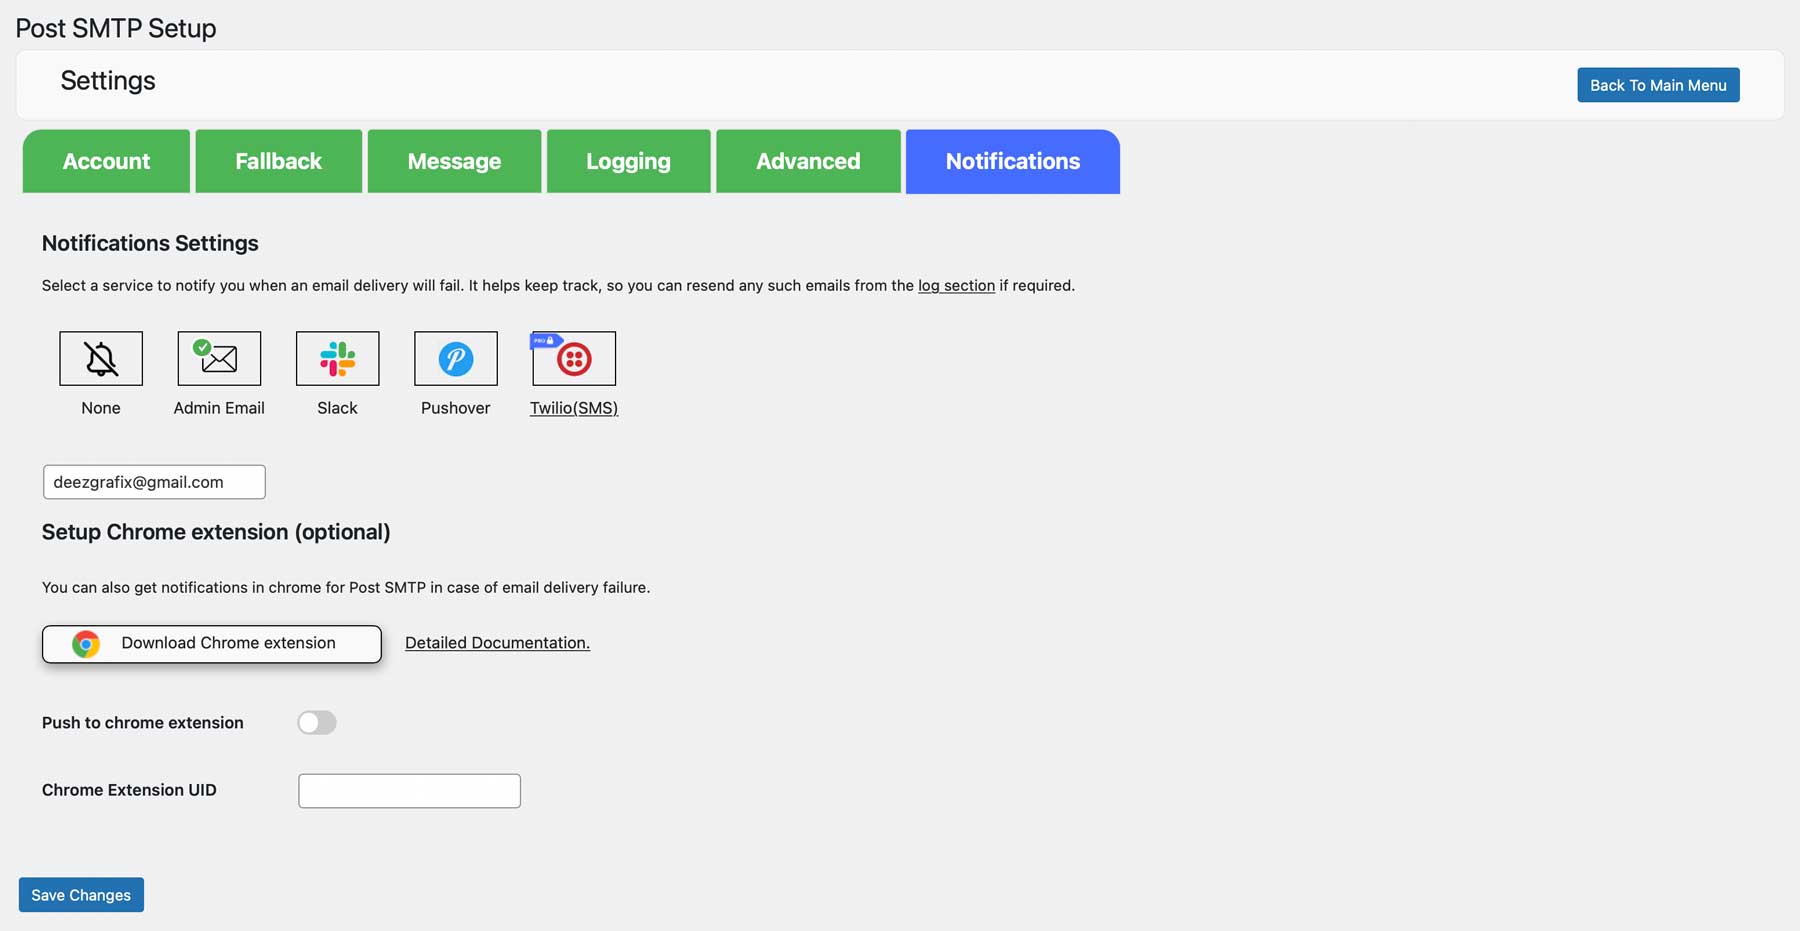
Task: Open the log section link
Action: 956,285
